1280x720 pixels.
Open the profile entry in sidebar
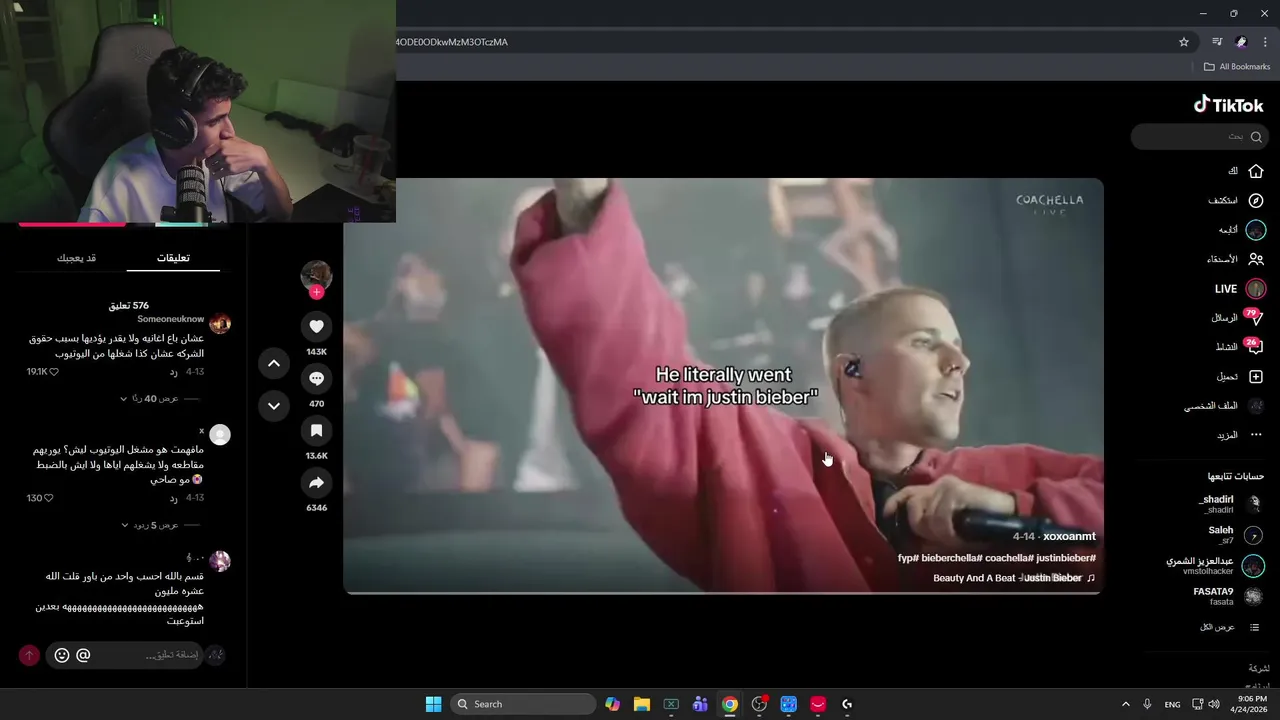[1224, 406]
